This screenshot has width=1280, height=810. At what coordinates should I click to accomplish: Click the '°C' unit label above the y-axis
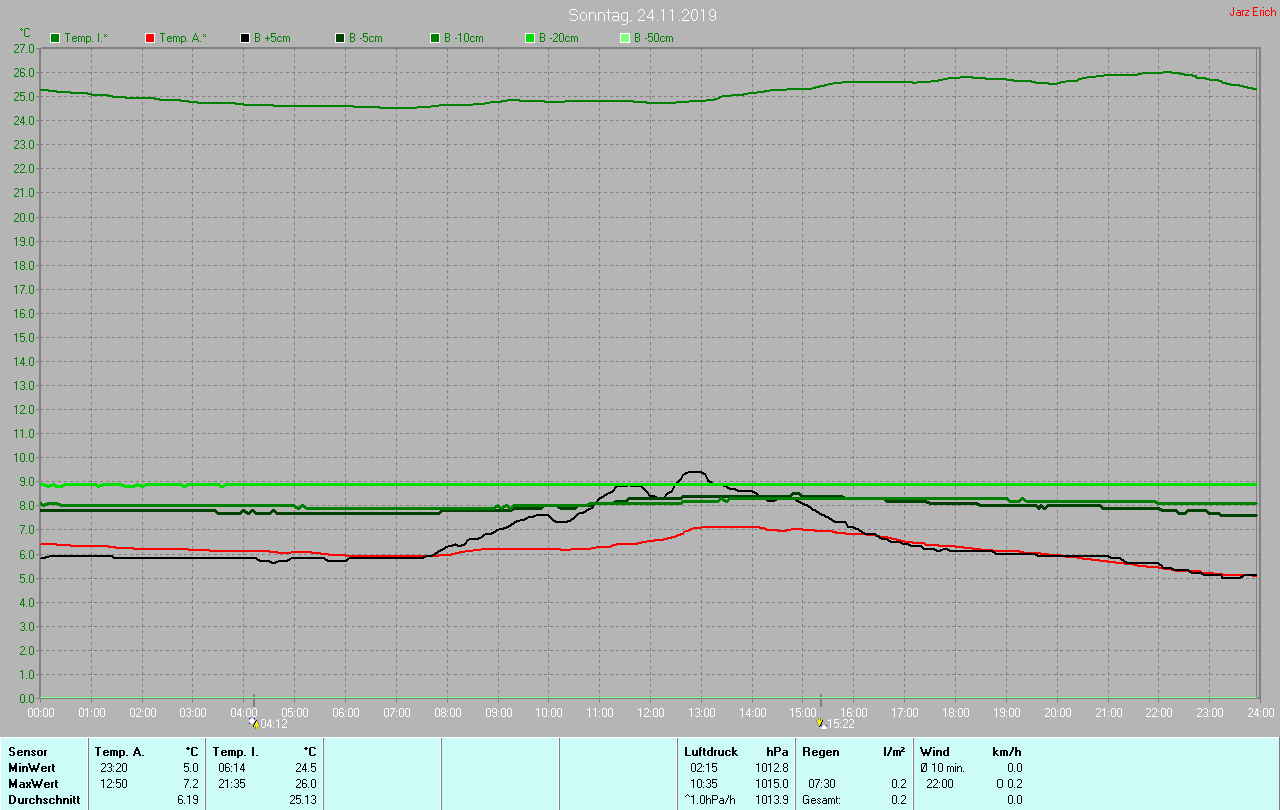[x=25, y=33]
